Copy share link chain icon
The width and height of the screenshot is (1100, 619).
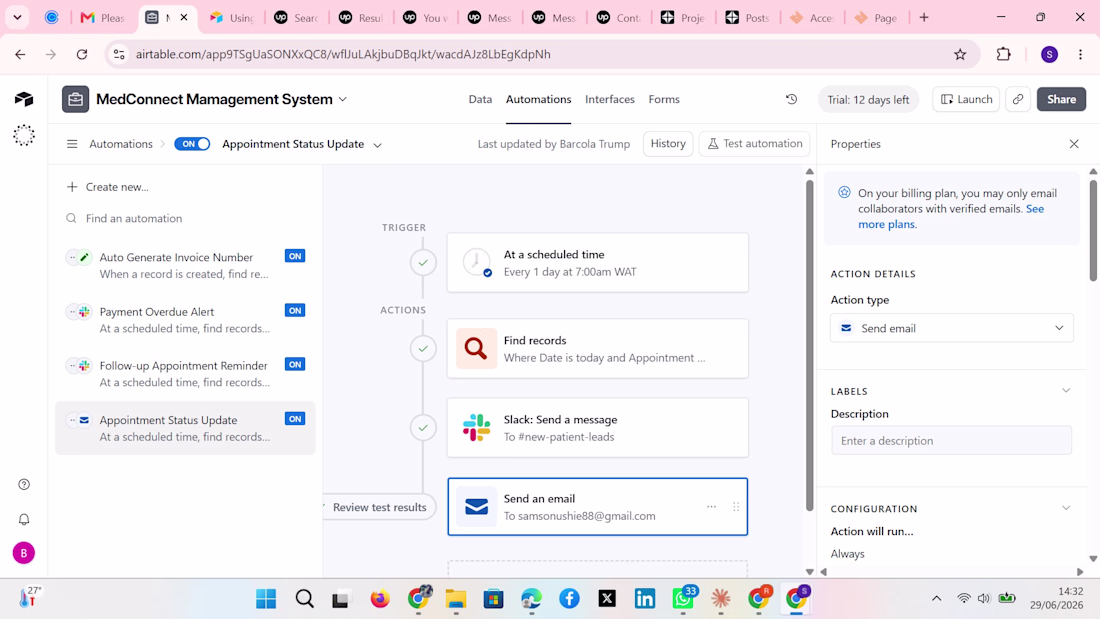[x=1018, y=99]
